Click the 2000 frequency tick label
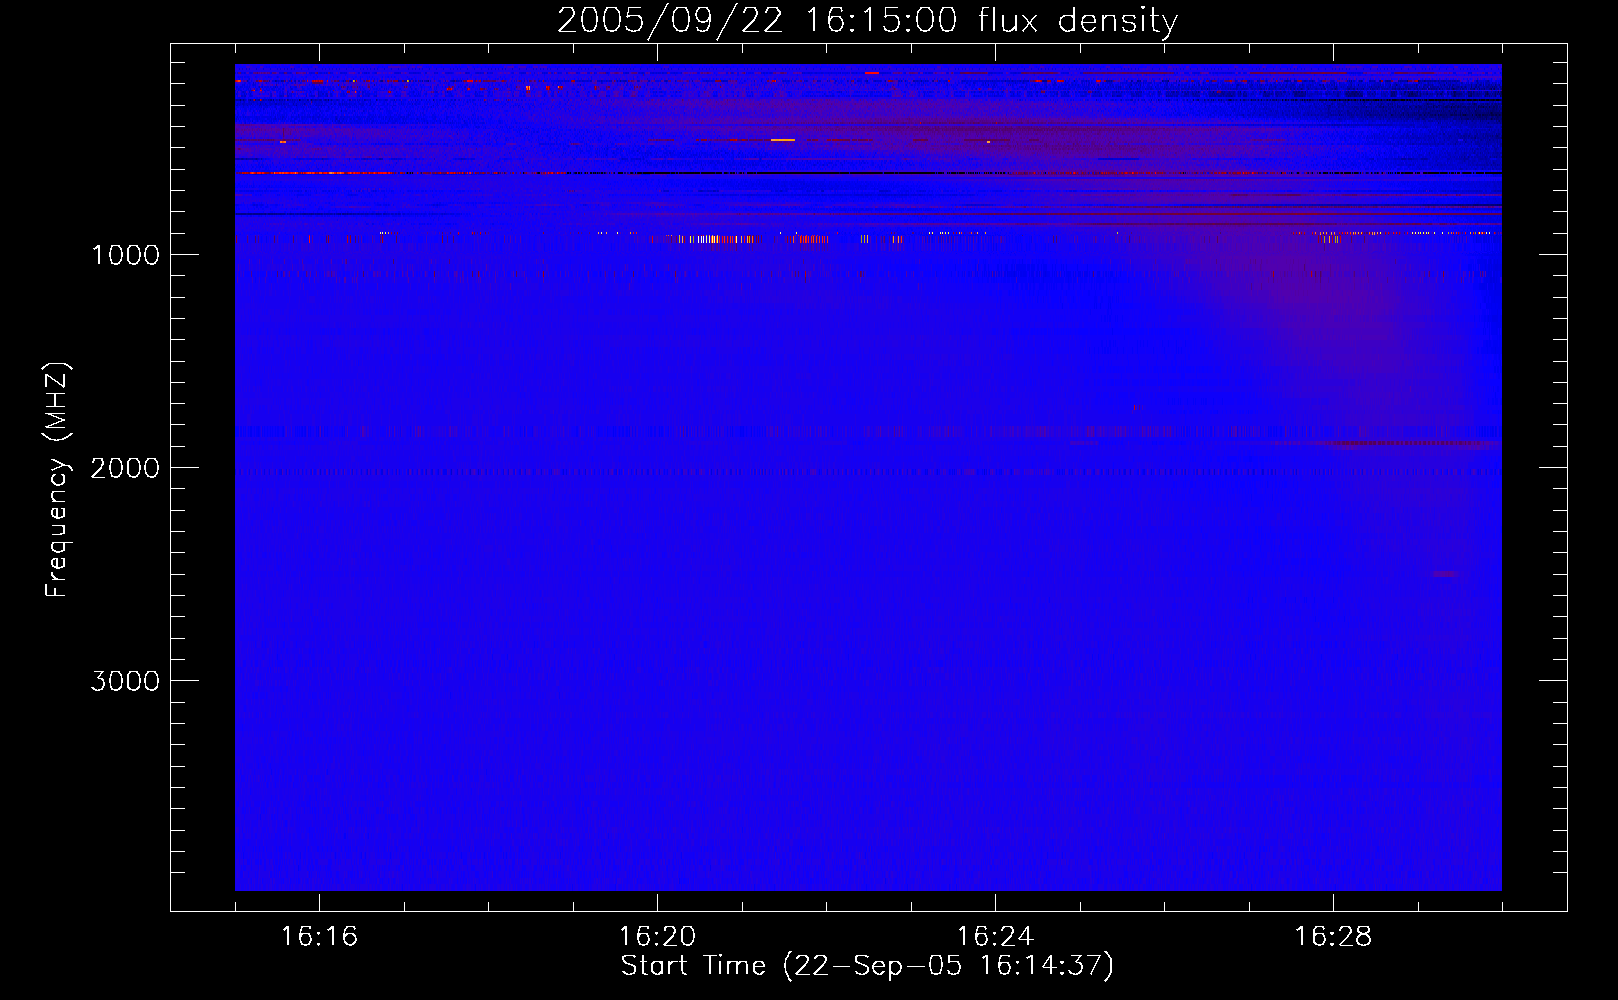Viewport: 1618px width, 1000px height. 125,468
